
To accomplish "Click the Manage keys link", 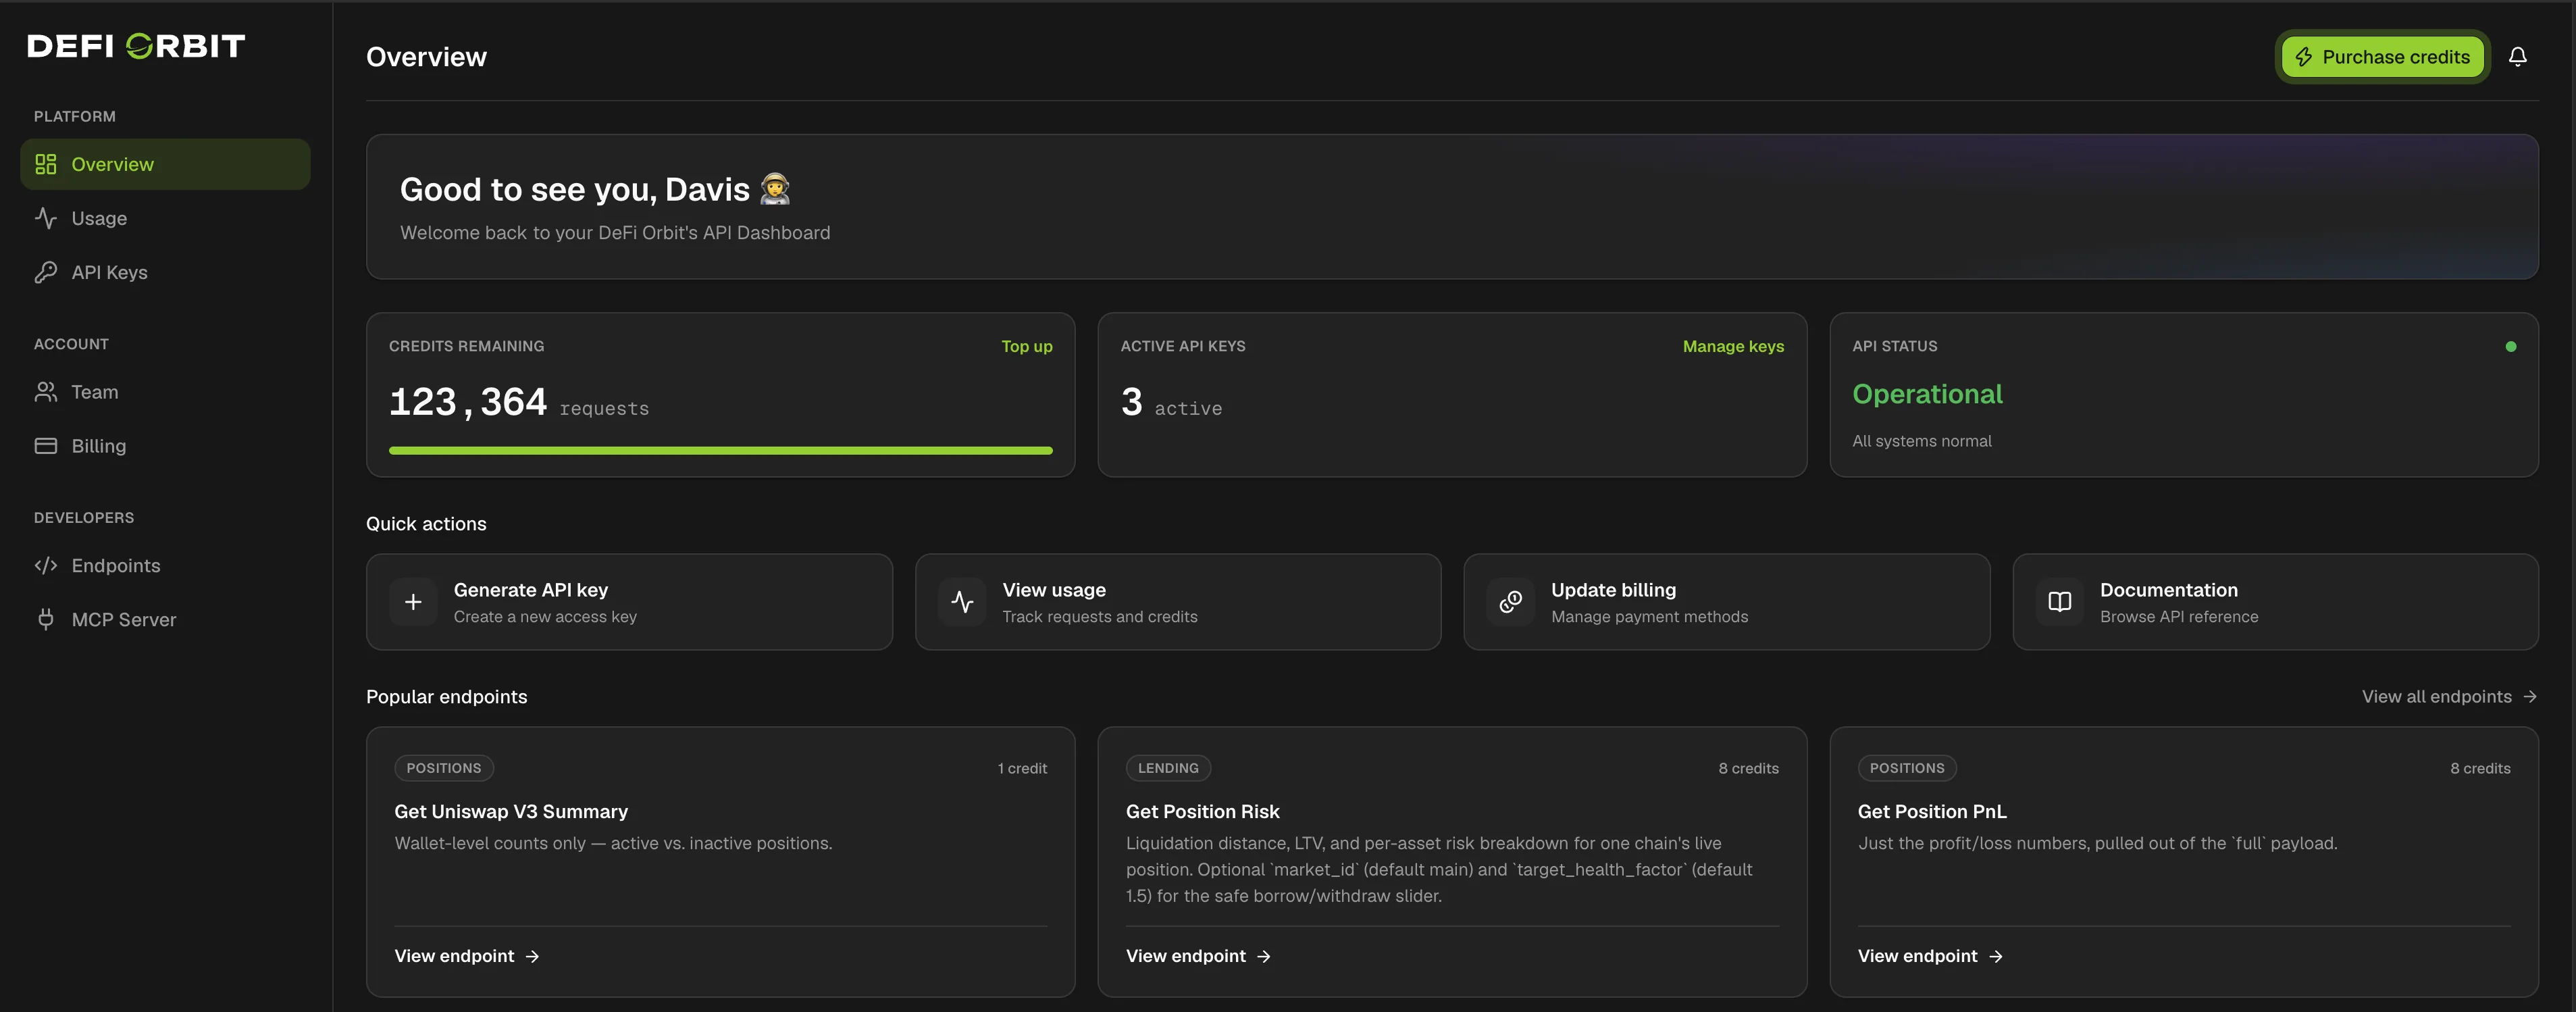I will [1733, 346].
